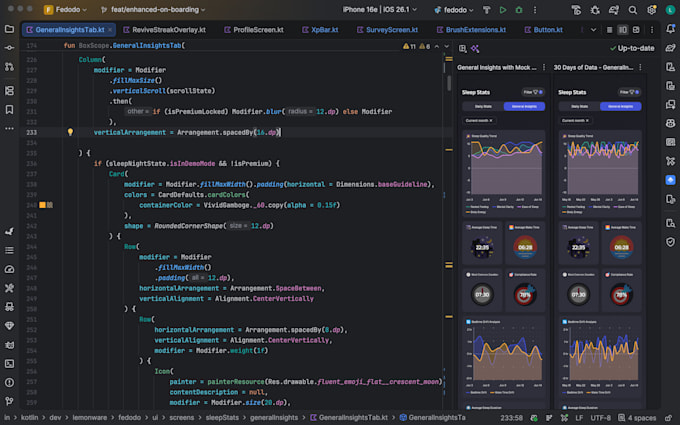Switch to SurveyScreen.kt tab
The image size is (680, 425).
tap(387, 29)
